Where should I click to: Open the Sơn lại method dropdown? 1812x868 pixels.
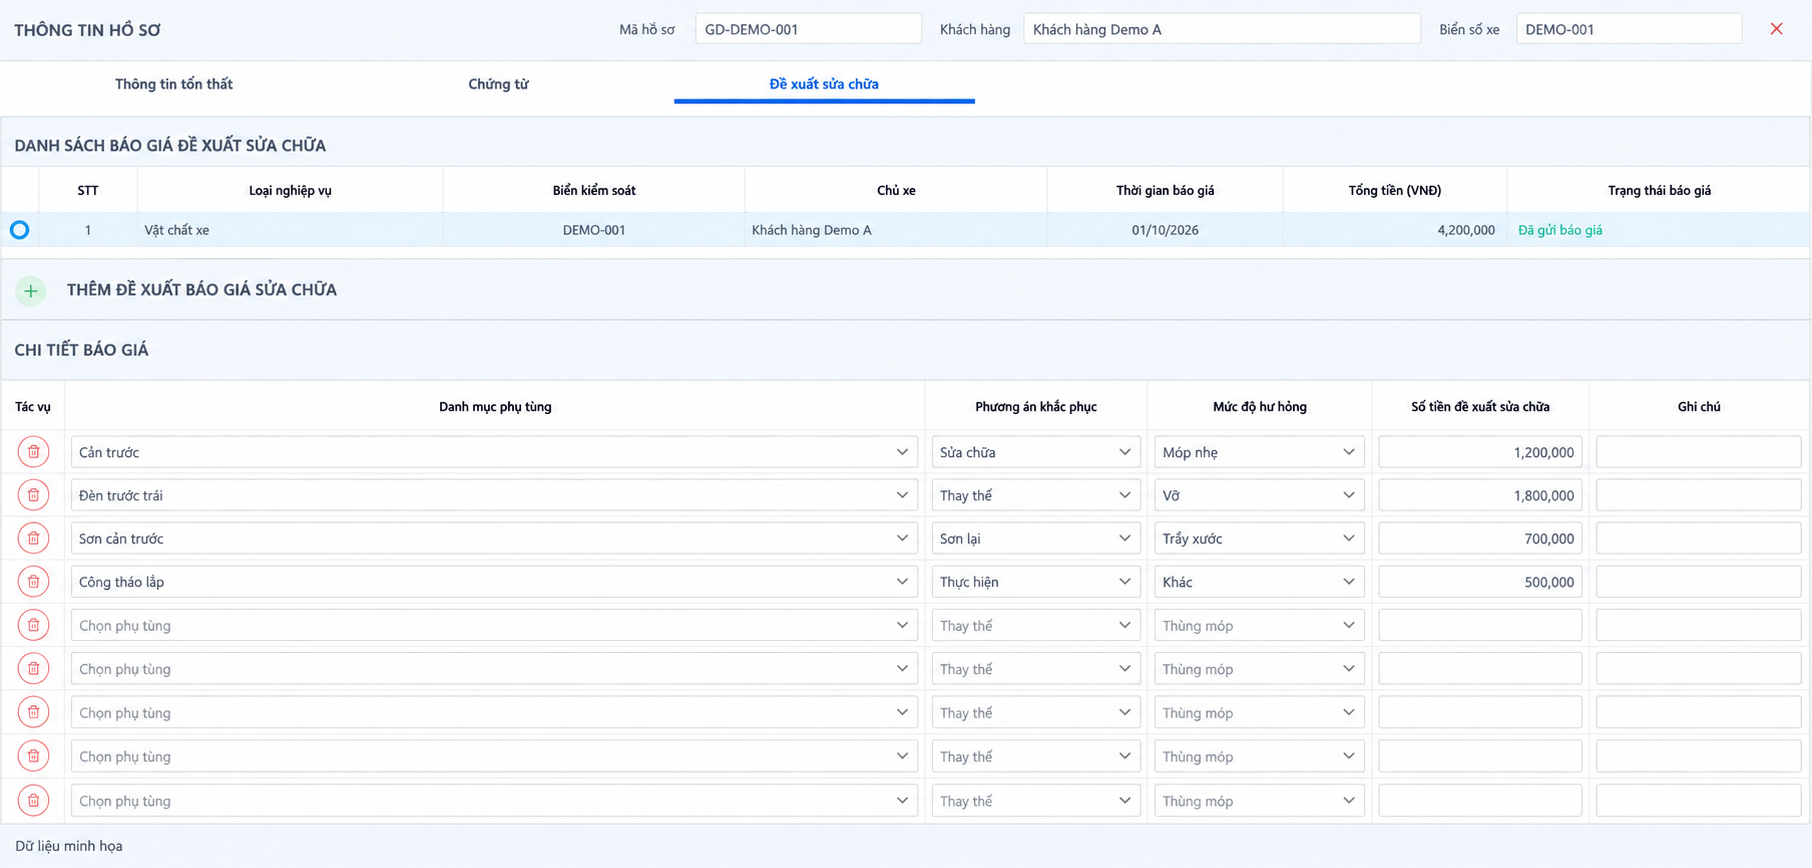[1036, 538]
